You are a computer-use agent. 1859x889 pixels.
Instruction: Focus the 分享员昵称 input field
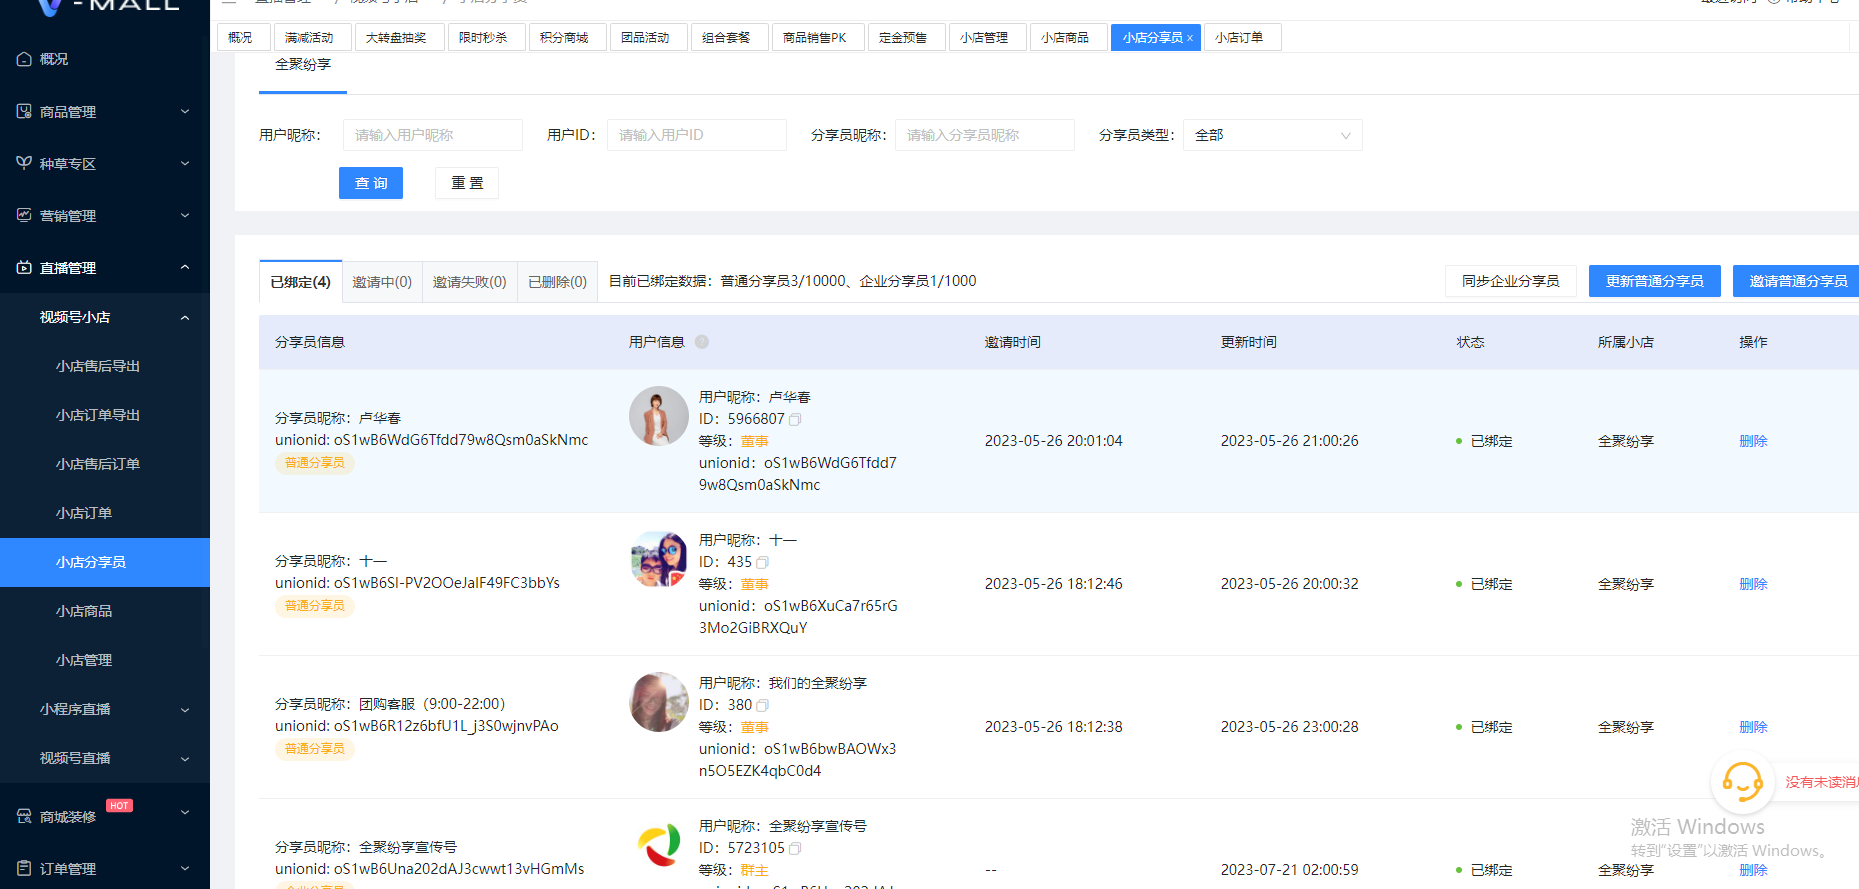tap(984, 135)
